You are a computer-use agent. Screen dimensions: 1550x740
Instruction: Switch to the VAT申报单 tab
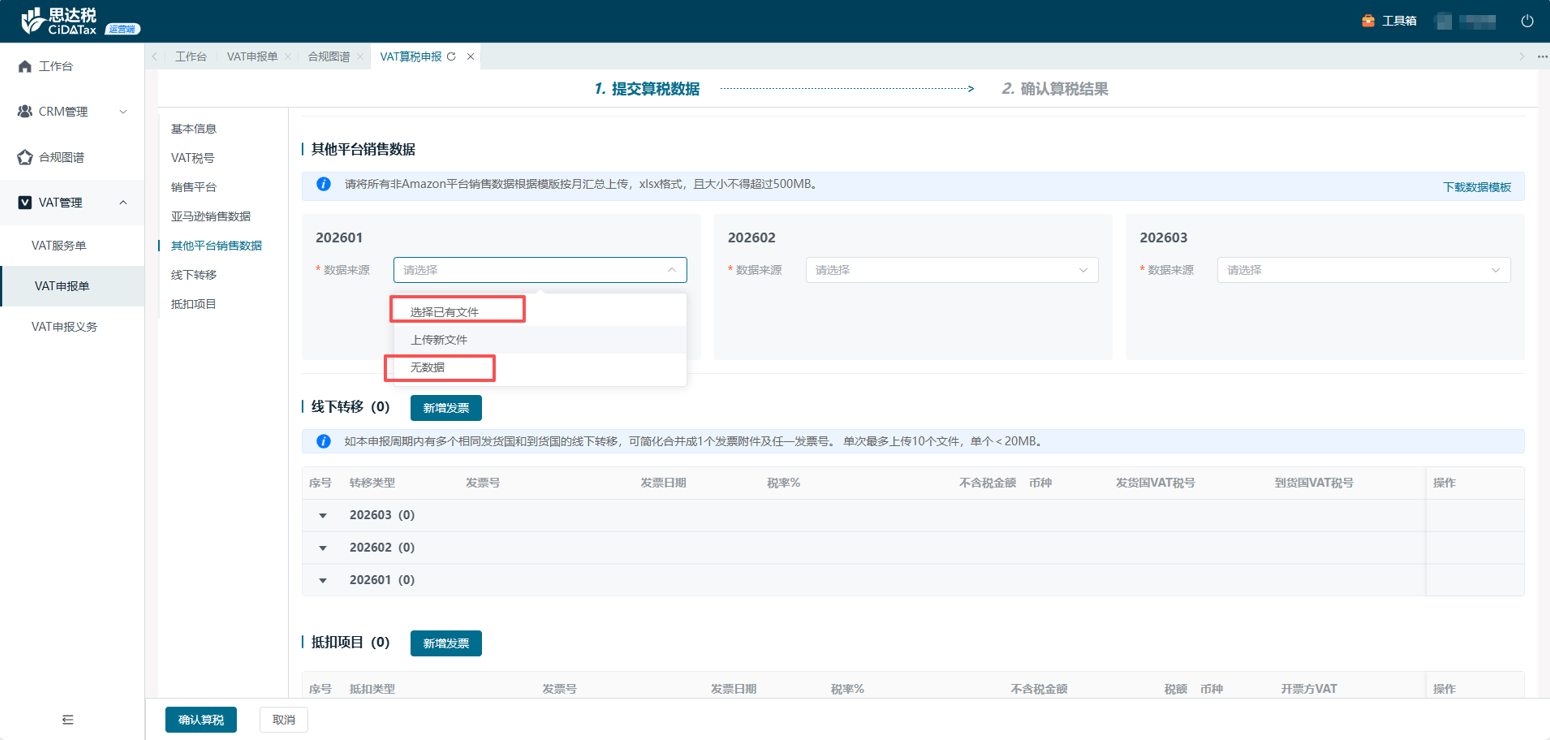click(x=252, y=57)
